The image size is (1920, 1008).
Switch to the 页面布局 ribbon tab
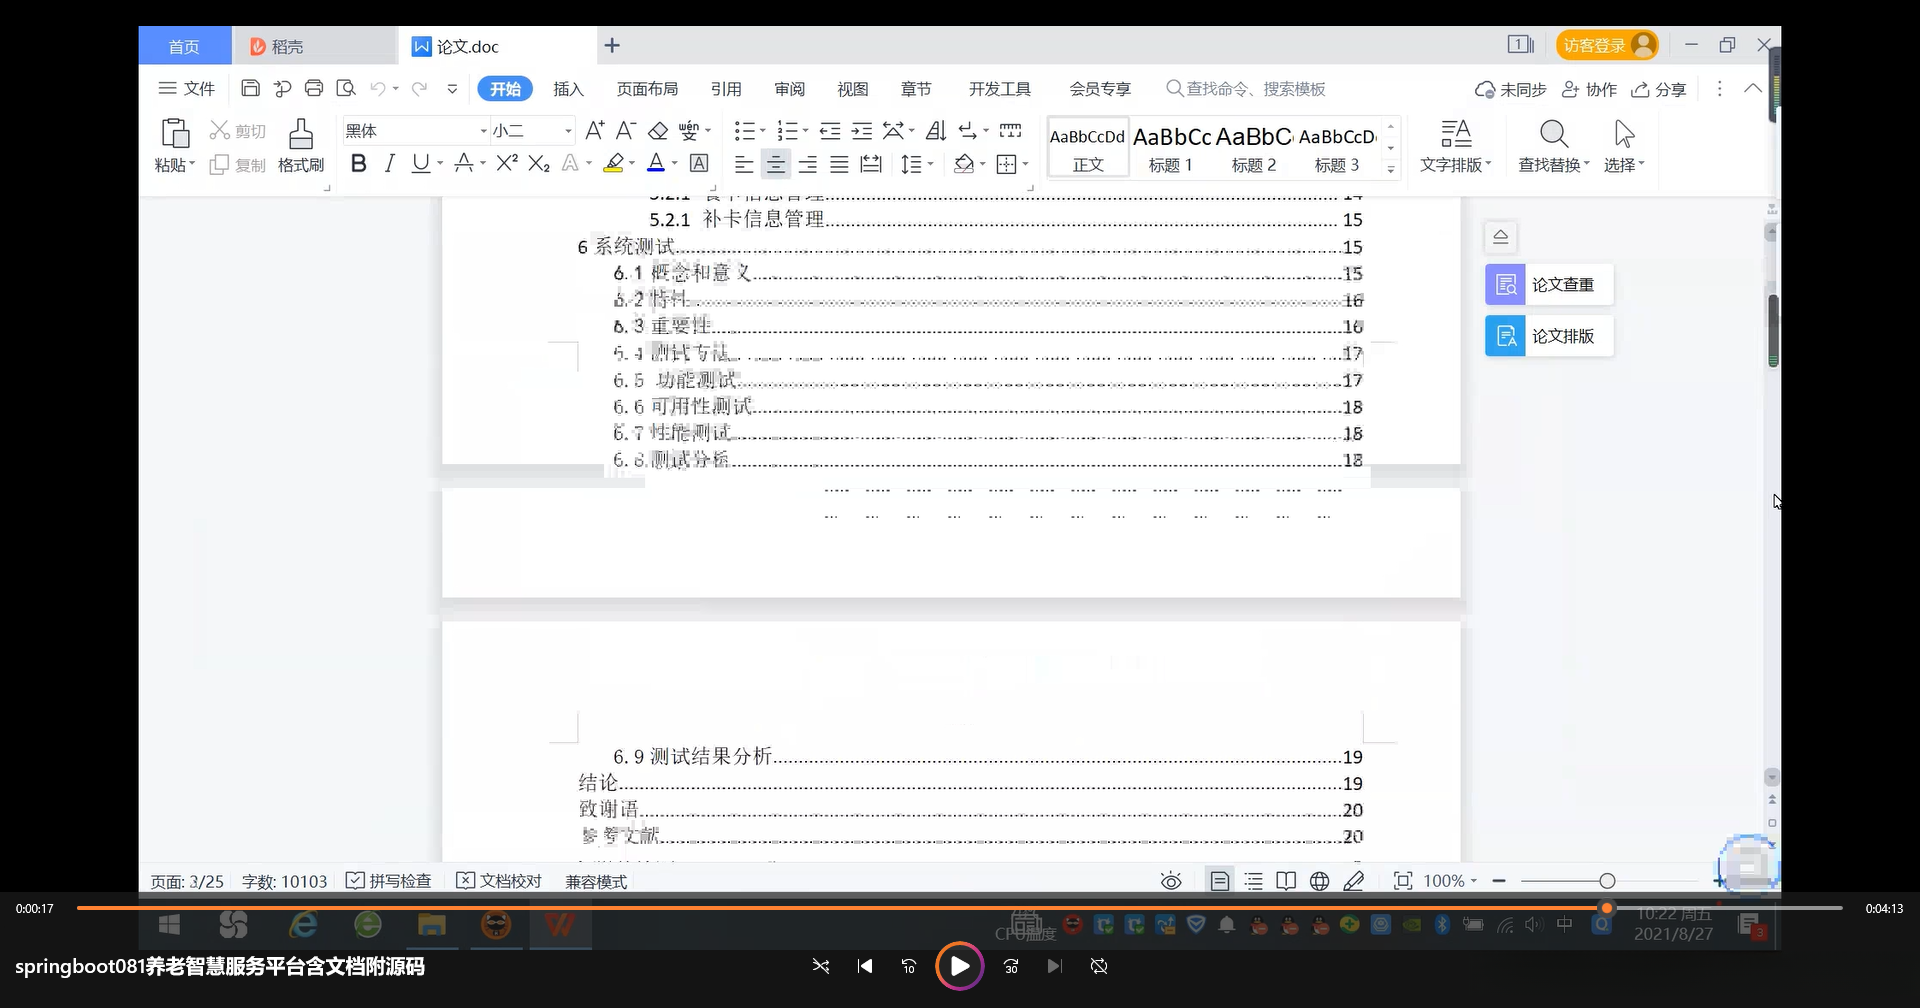tap(647, 88)
